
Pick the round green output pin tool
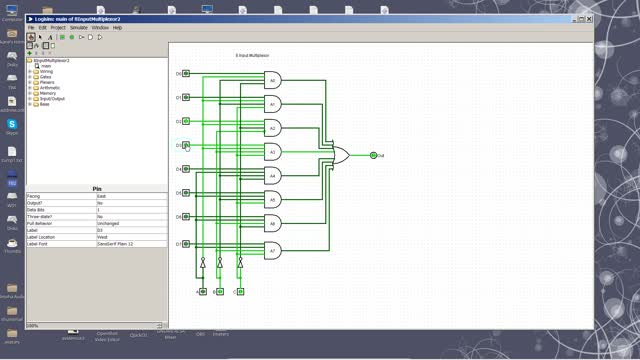pos(72,37)
